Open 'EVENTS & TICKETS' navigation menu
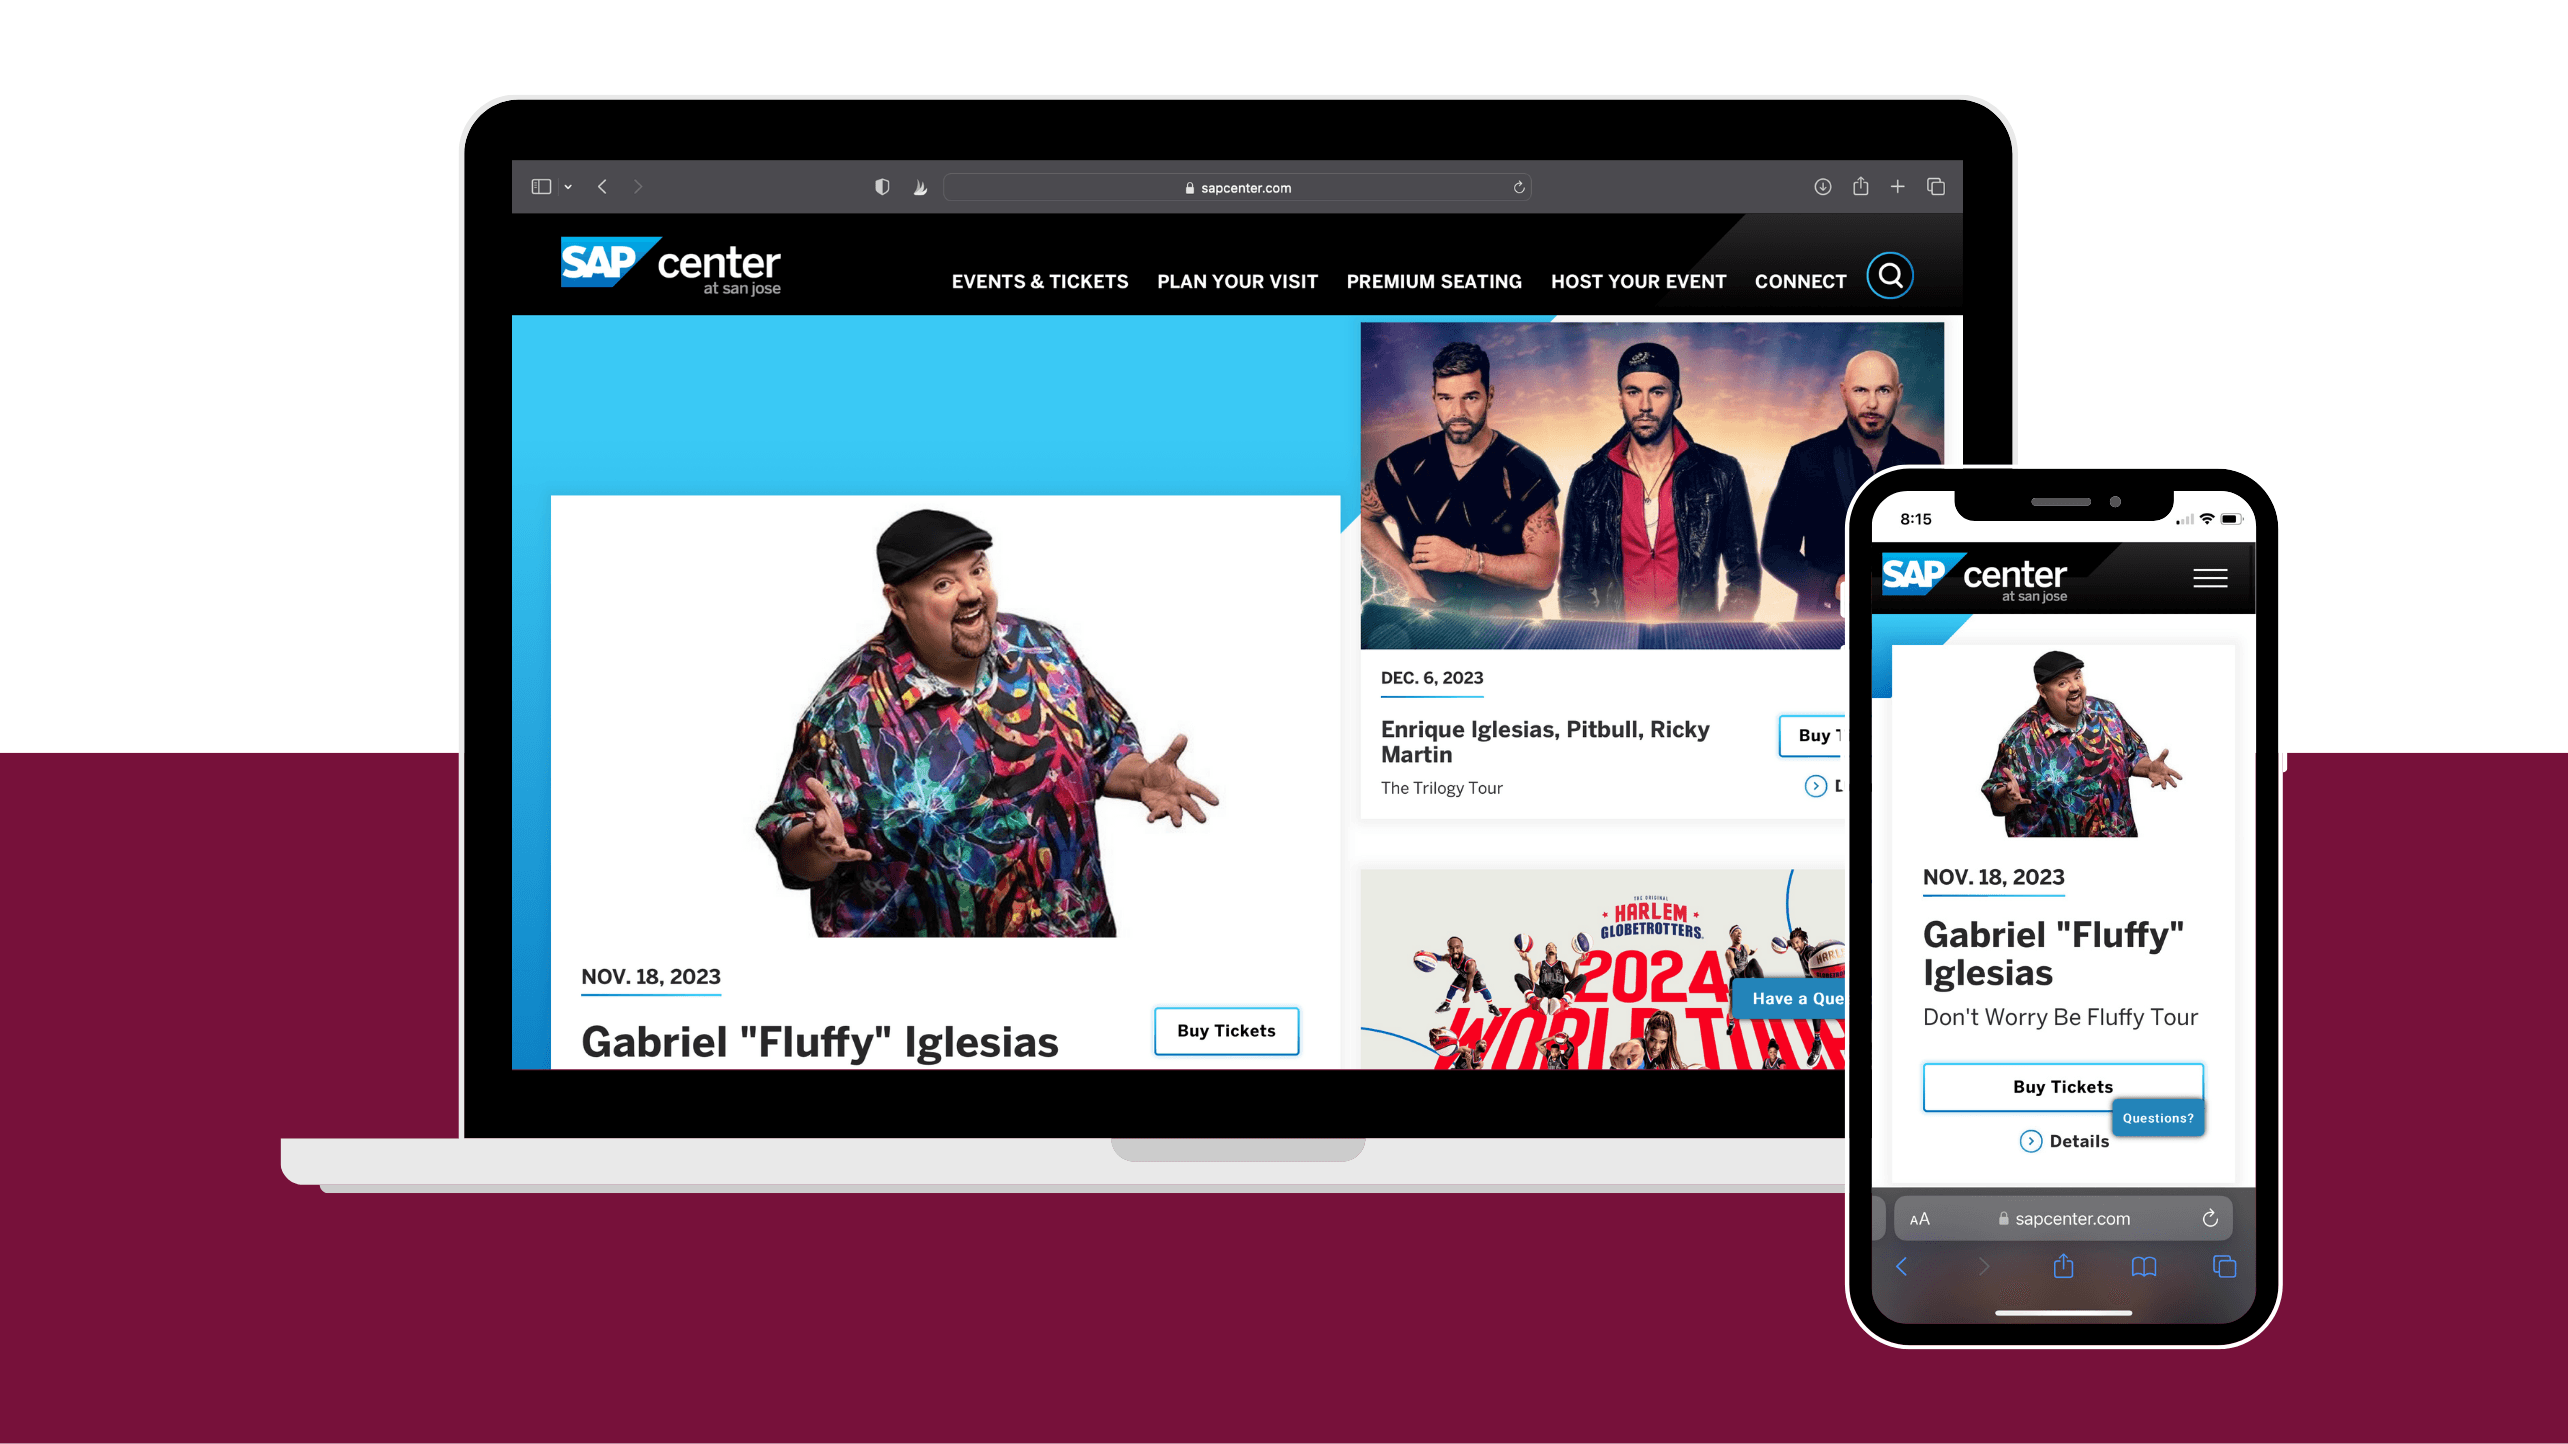The image size is (2568, 1444). pyautogui.click(x=1039, y=280)
